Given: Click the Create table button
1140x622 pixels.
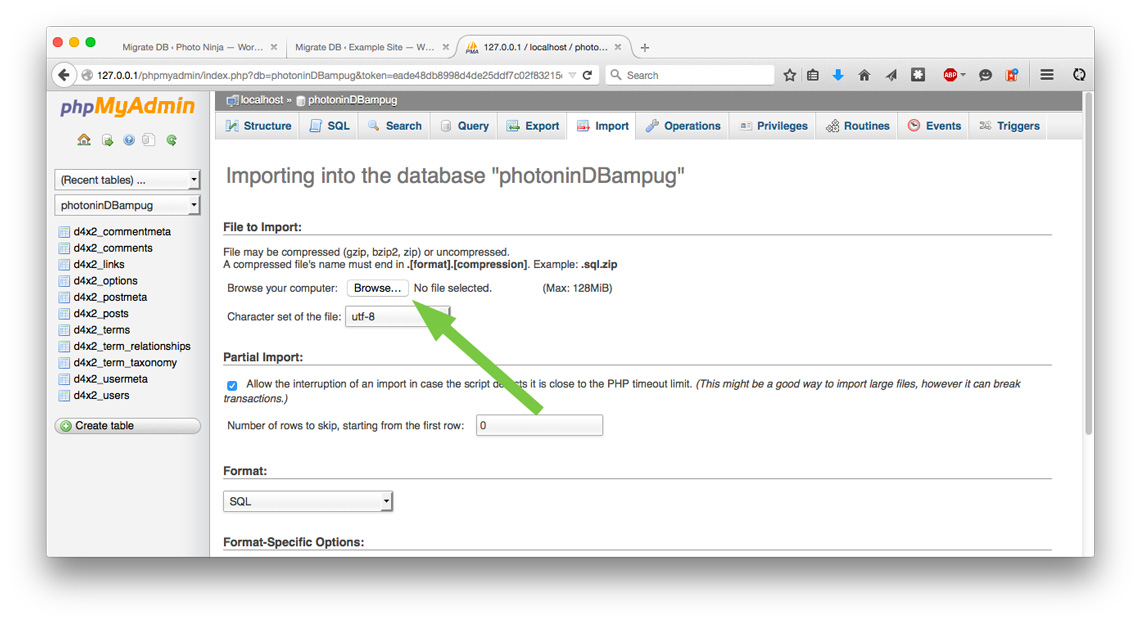Looking at the screenshot, I should click(127, 426).
